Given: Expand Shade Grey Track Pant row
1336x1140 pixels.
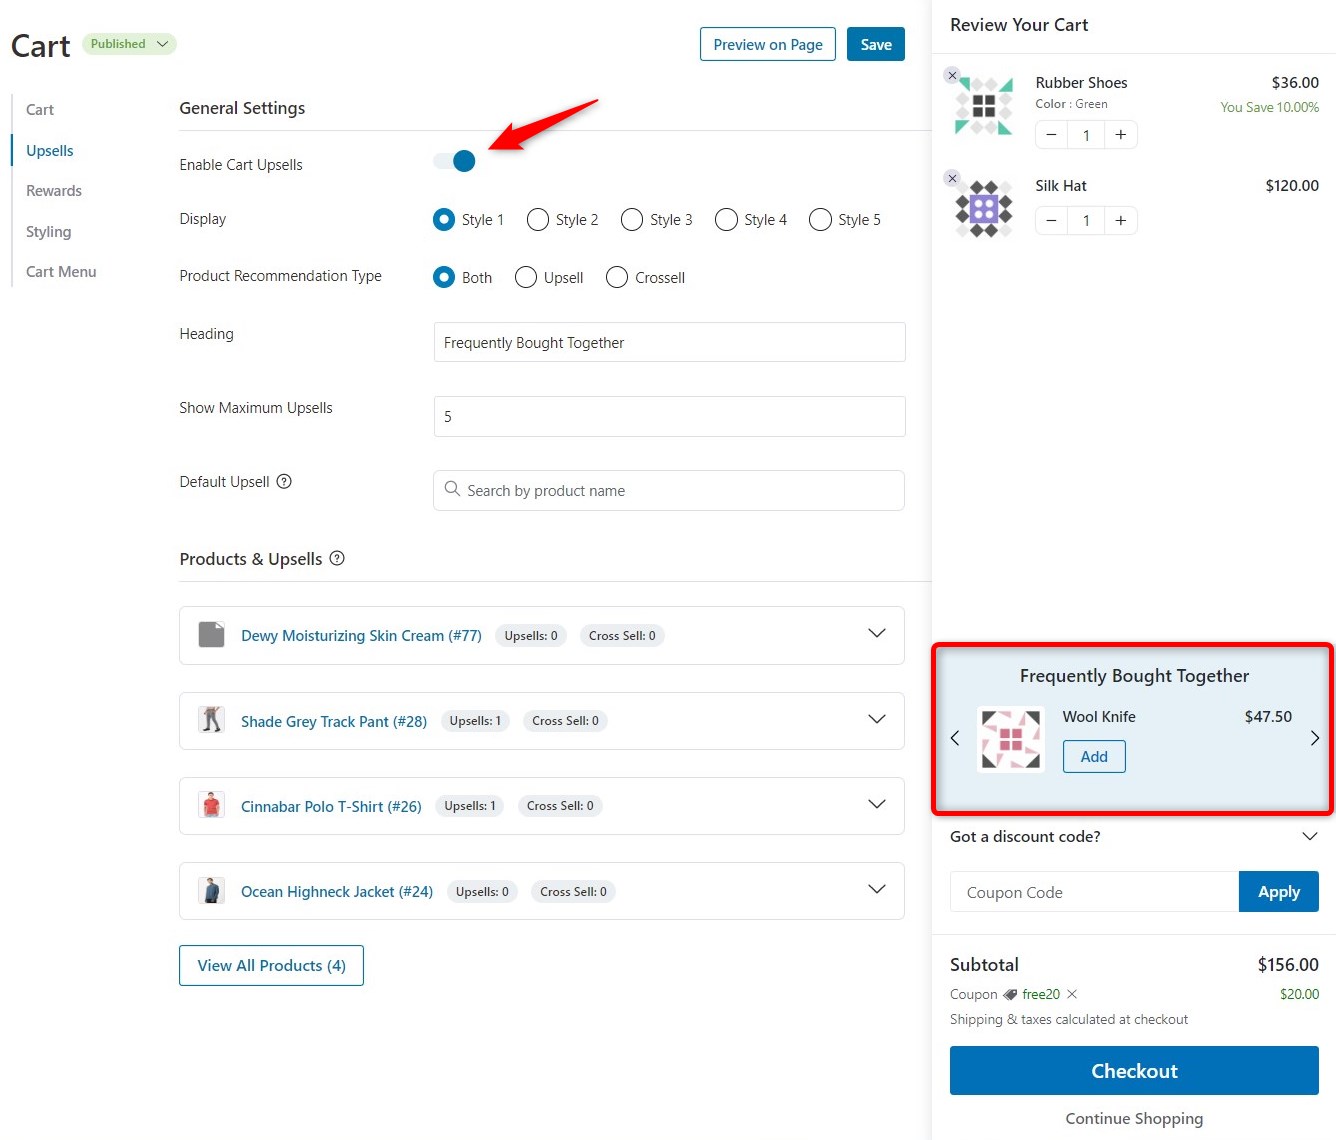Looking at the screenshot, I should pyautogui.click(x=877, y=719).
